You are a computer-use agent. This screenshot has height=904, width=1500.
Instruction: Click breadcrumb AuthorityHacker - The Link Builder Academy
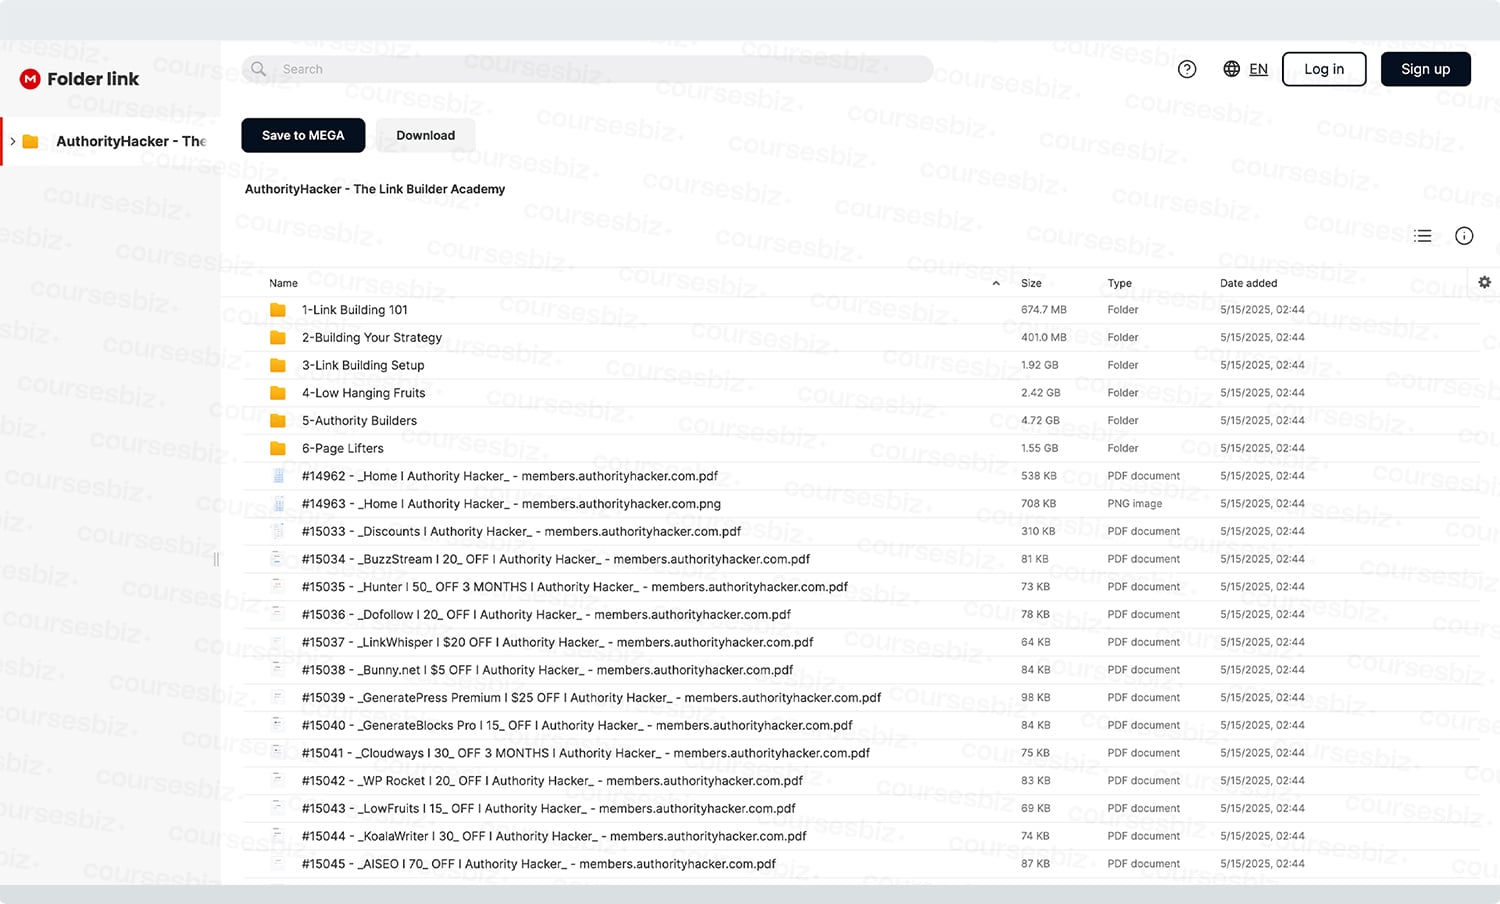pos(375,189)
